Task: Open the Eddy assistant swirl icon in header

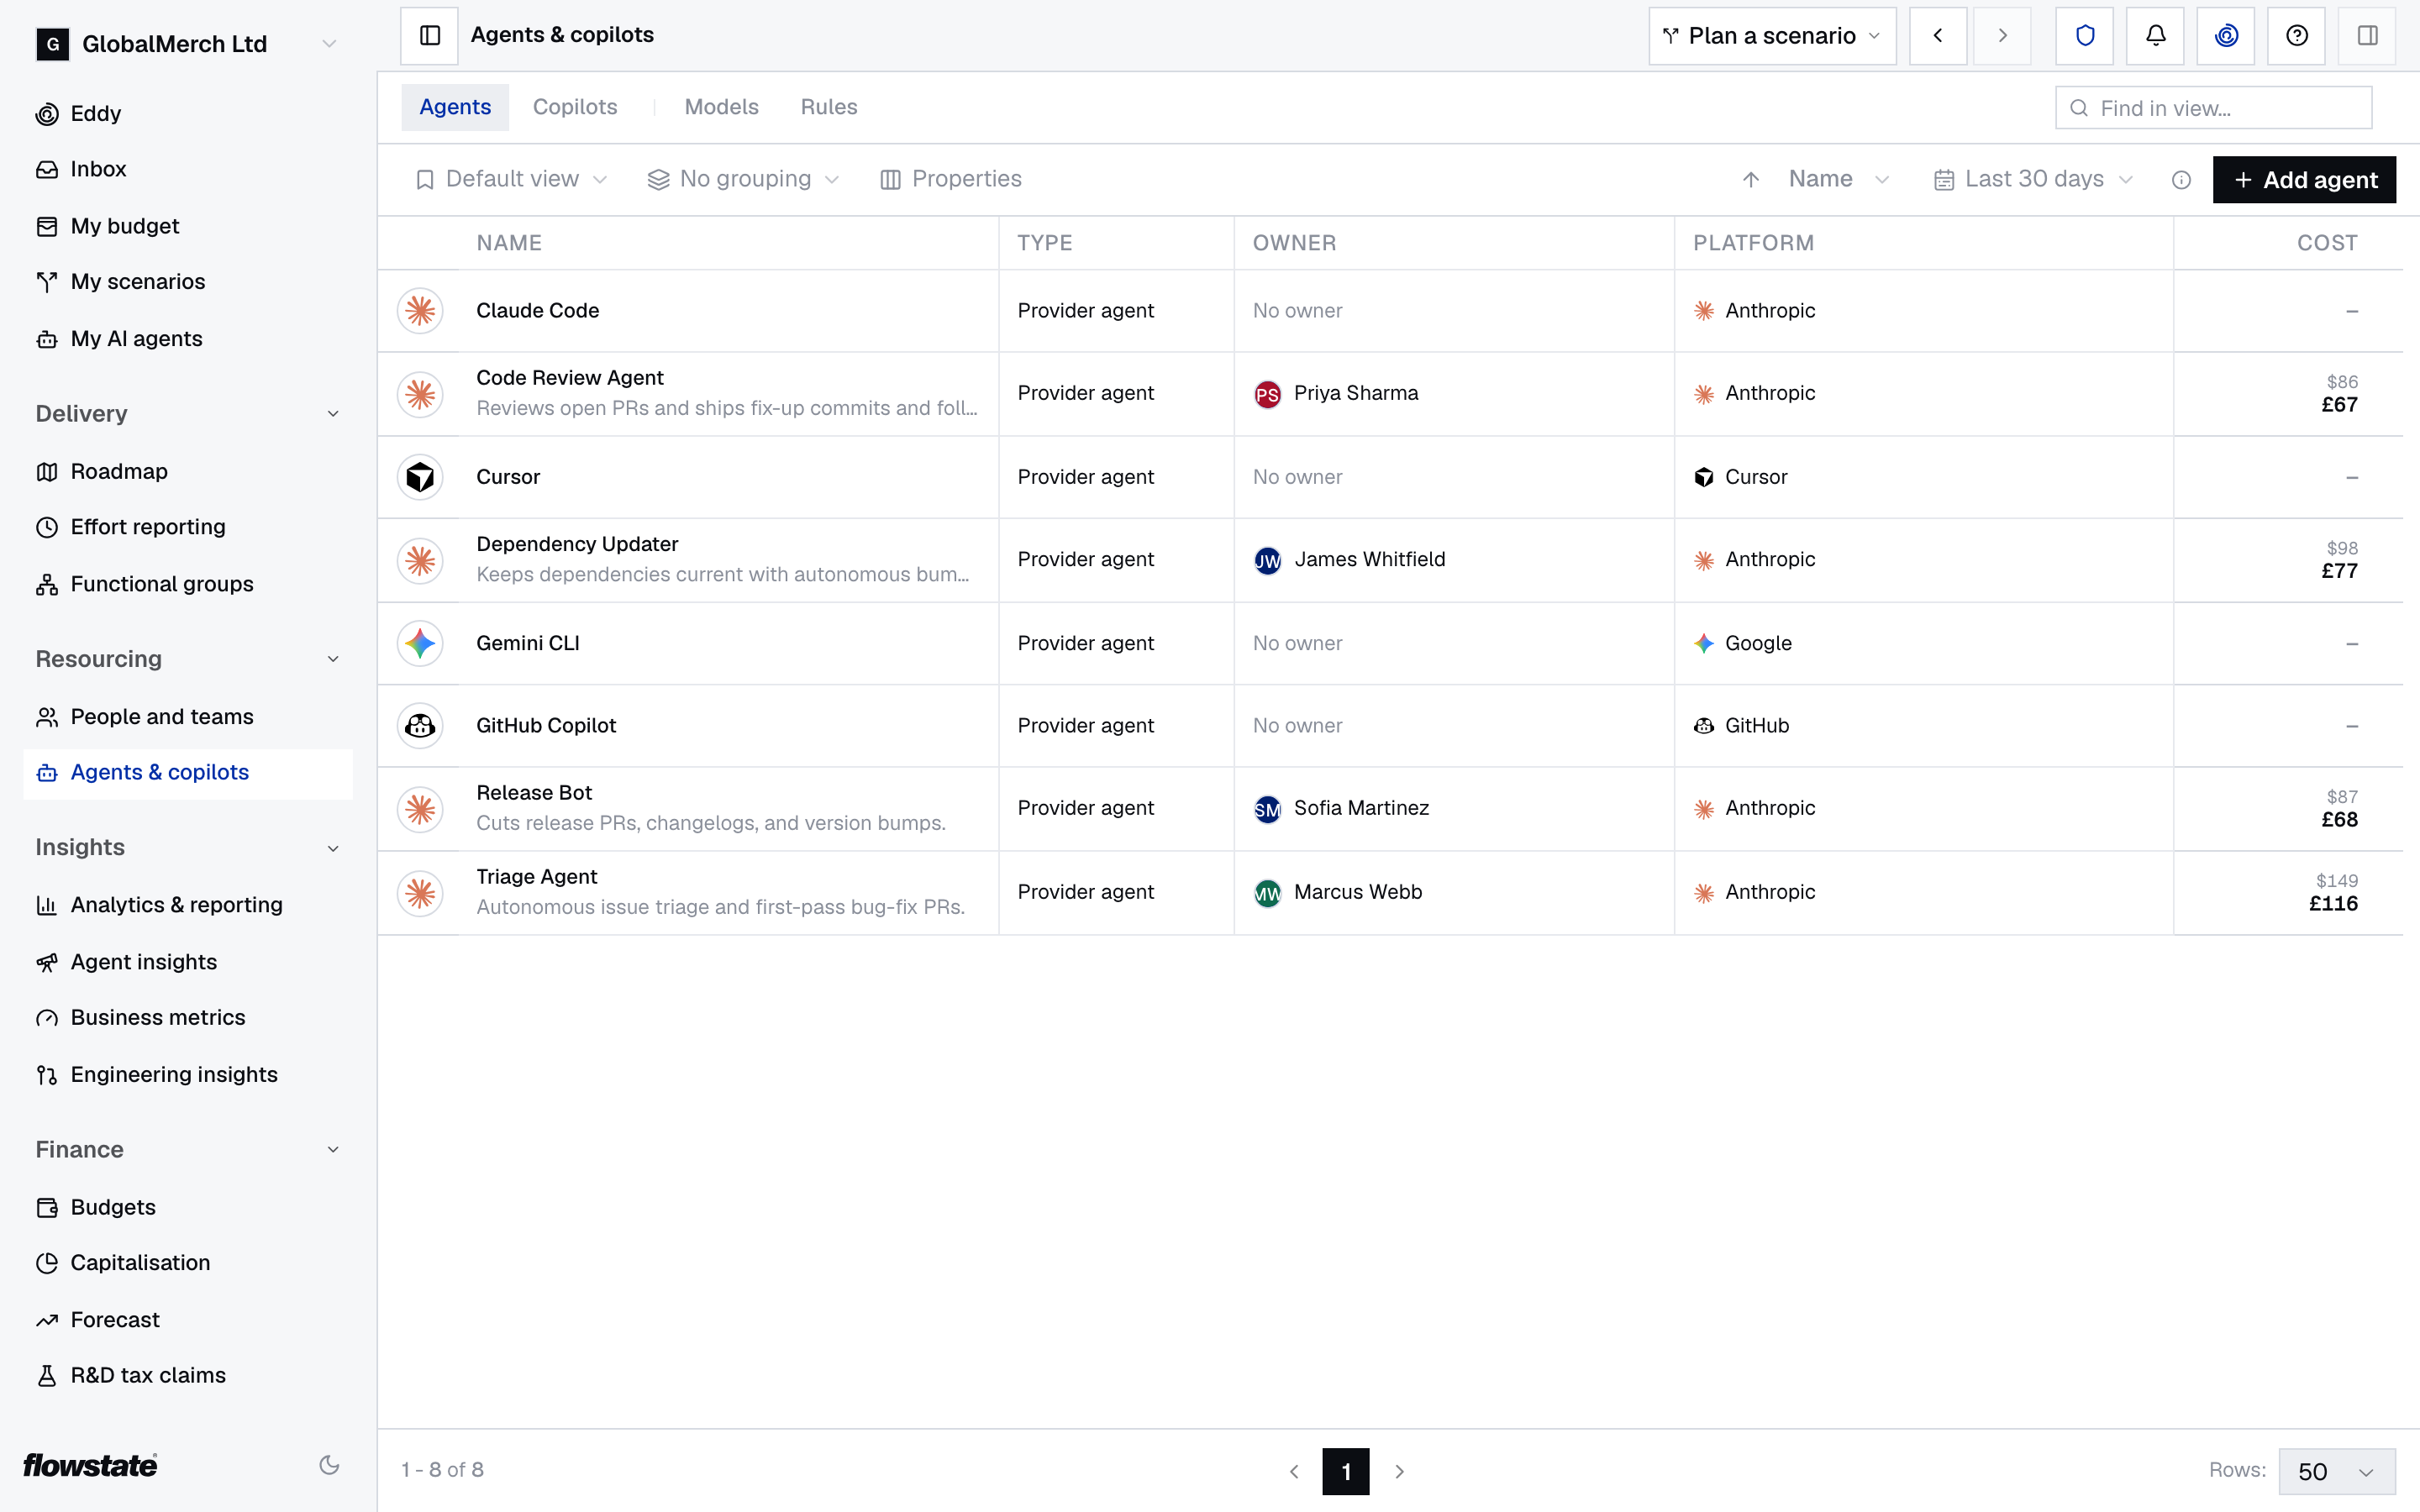Action: [x=2226, y=36]
